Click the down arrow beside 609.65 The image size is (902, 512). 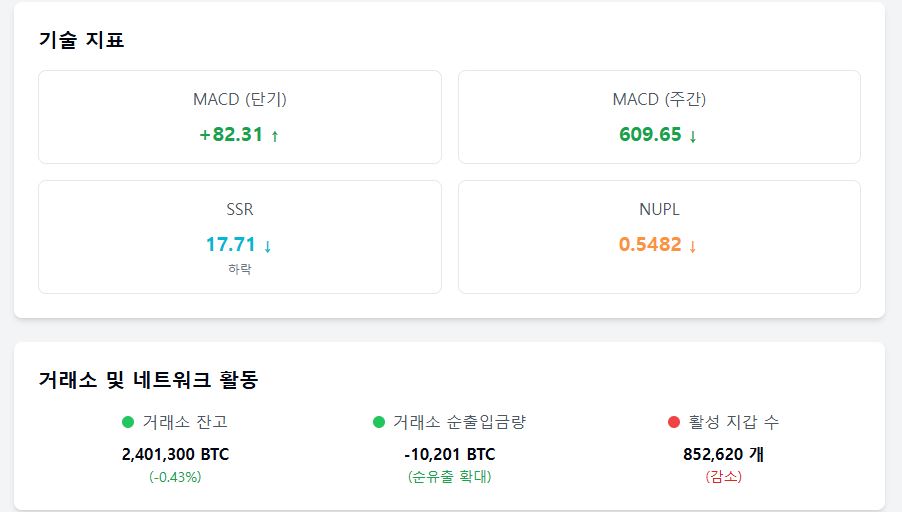point(693,136)
